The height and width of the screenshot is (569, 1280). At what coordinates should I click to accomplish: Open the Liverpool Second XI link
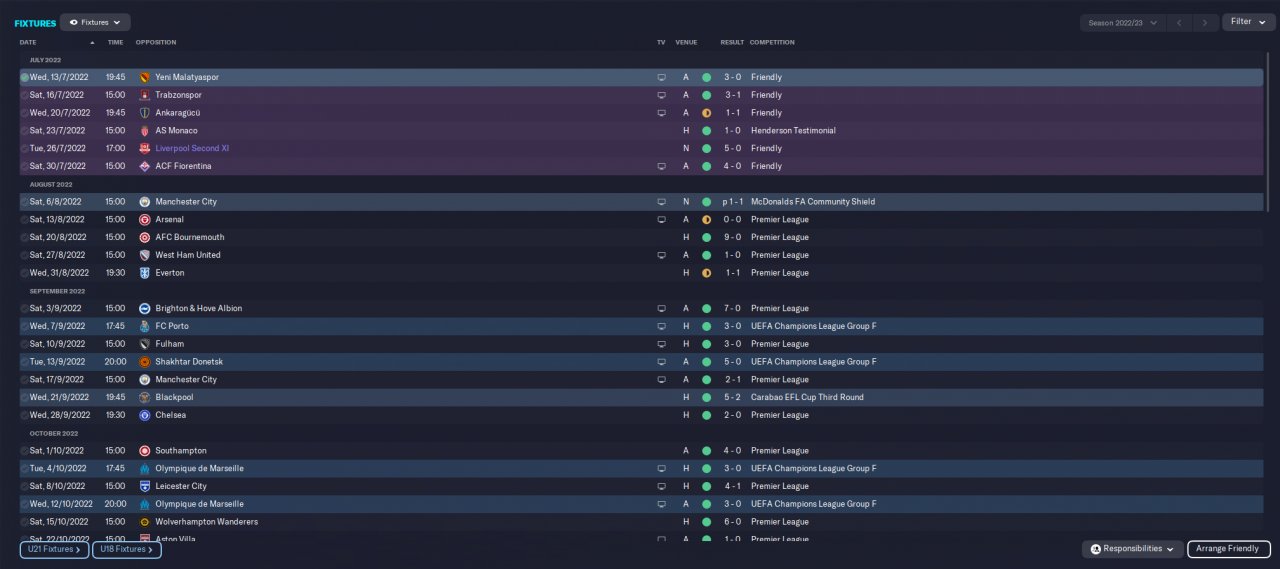[192, 148]
